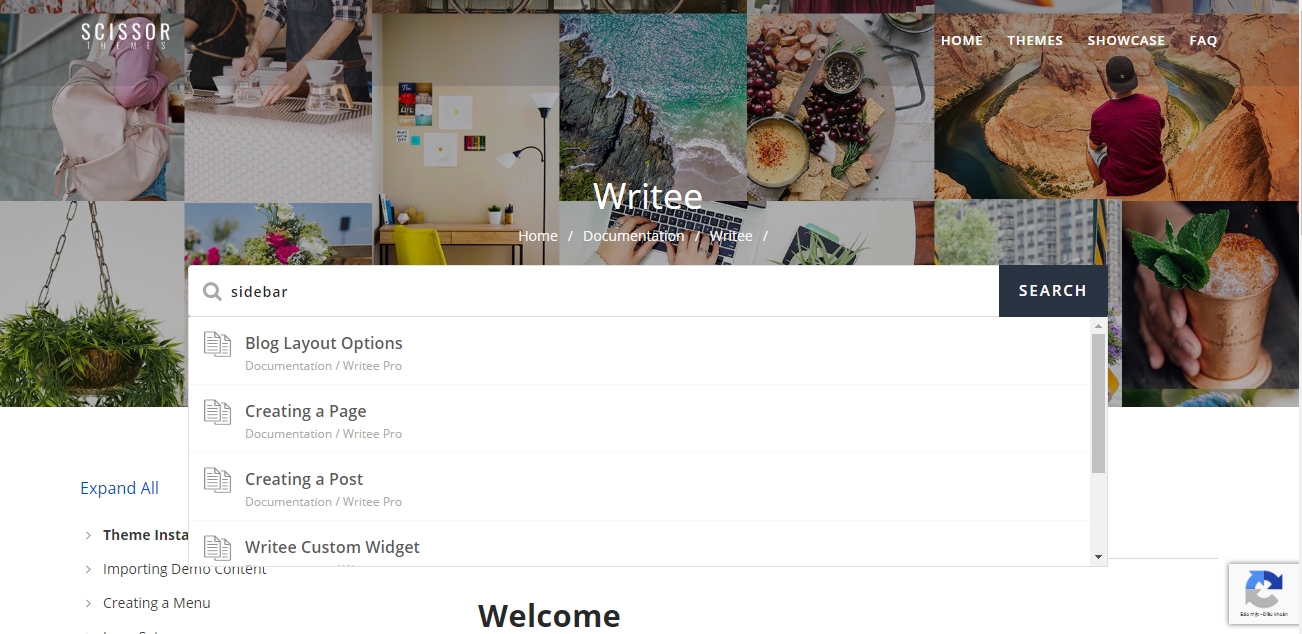Click the suggestions dropdown scrollbar thumb
Image resolution: width=1302 pixels, height=634 pixels.
(1098, 403)
